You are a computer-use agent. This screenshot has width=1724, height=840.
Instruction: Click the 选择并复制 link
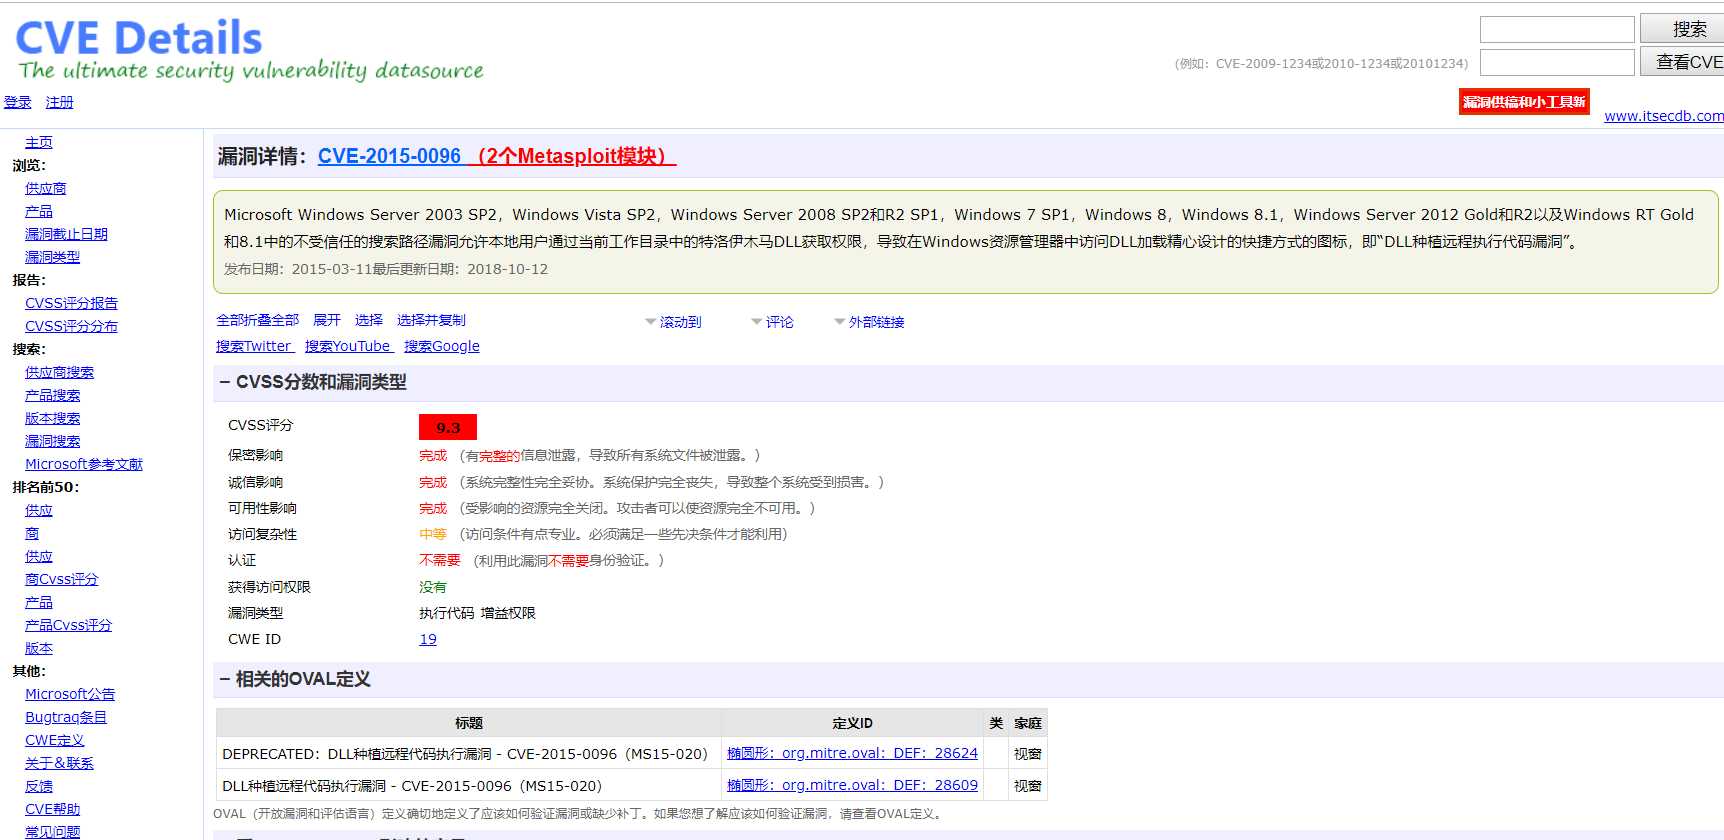tap(431, 320)
